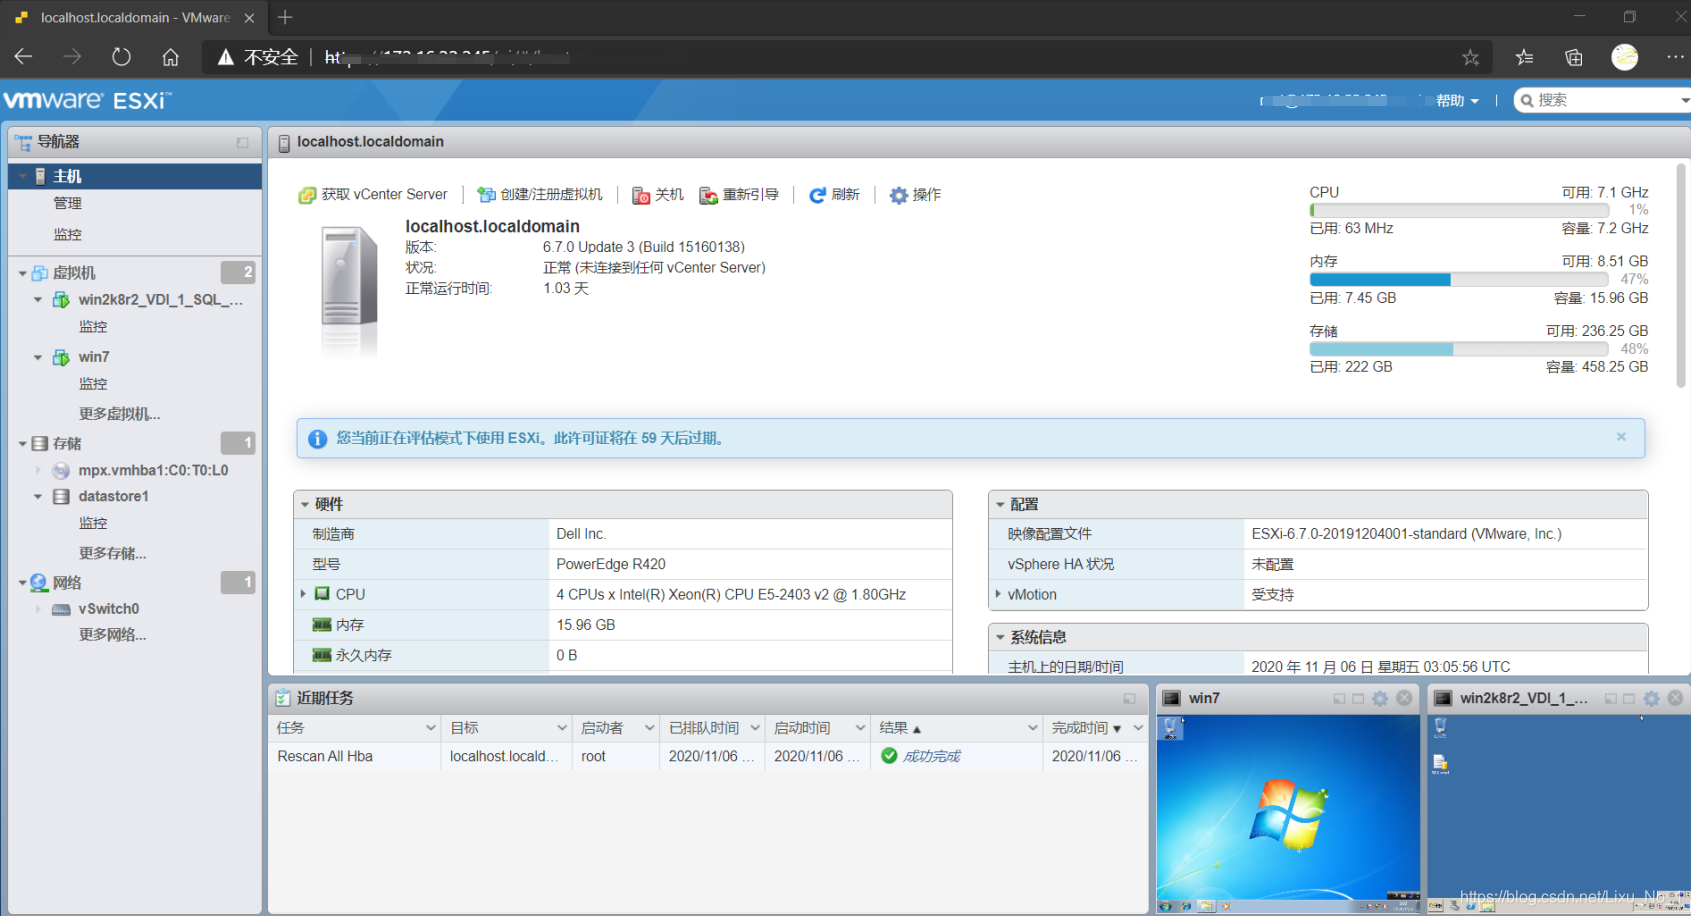
Task: Minimize the navigator (导航器) panel
Action: 242,143
